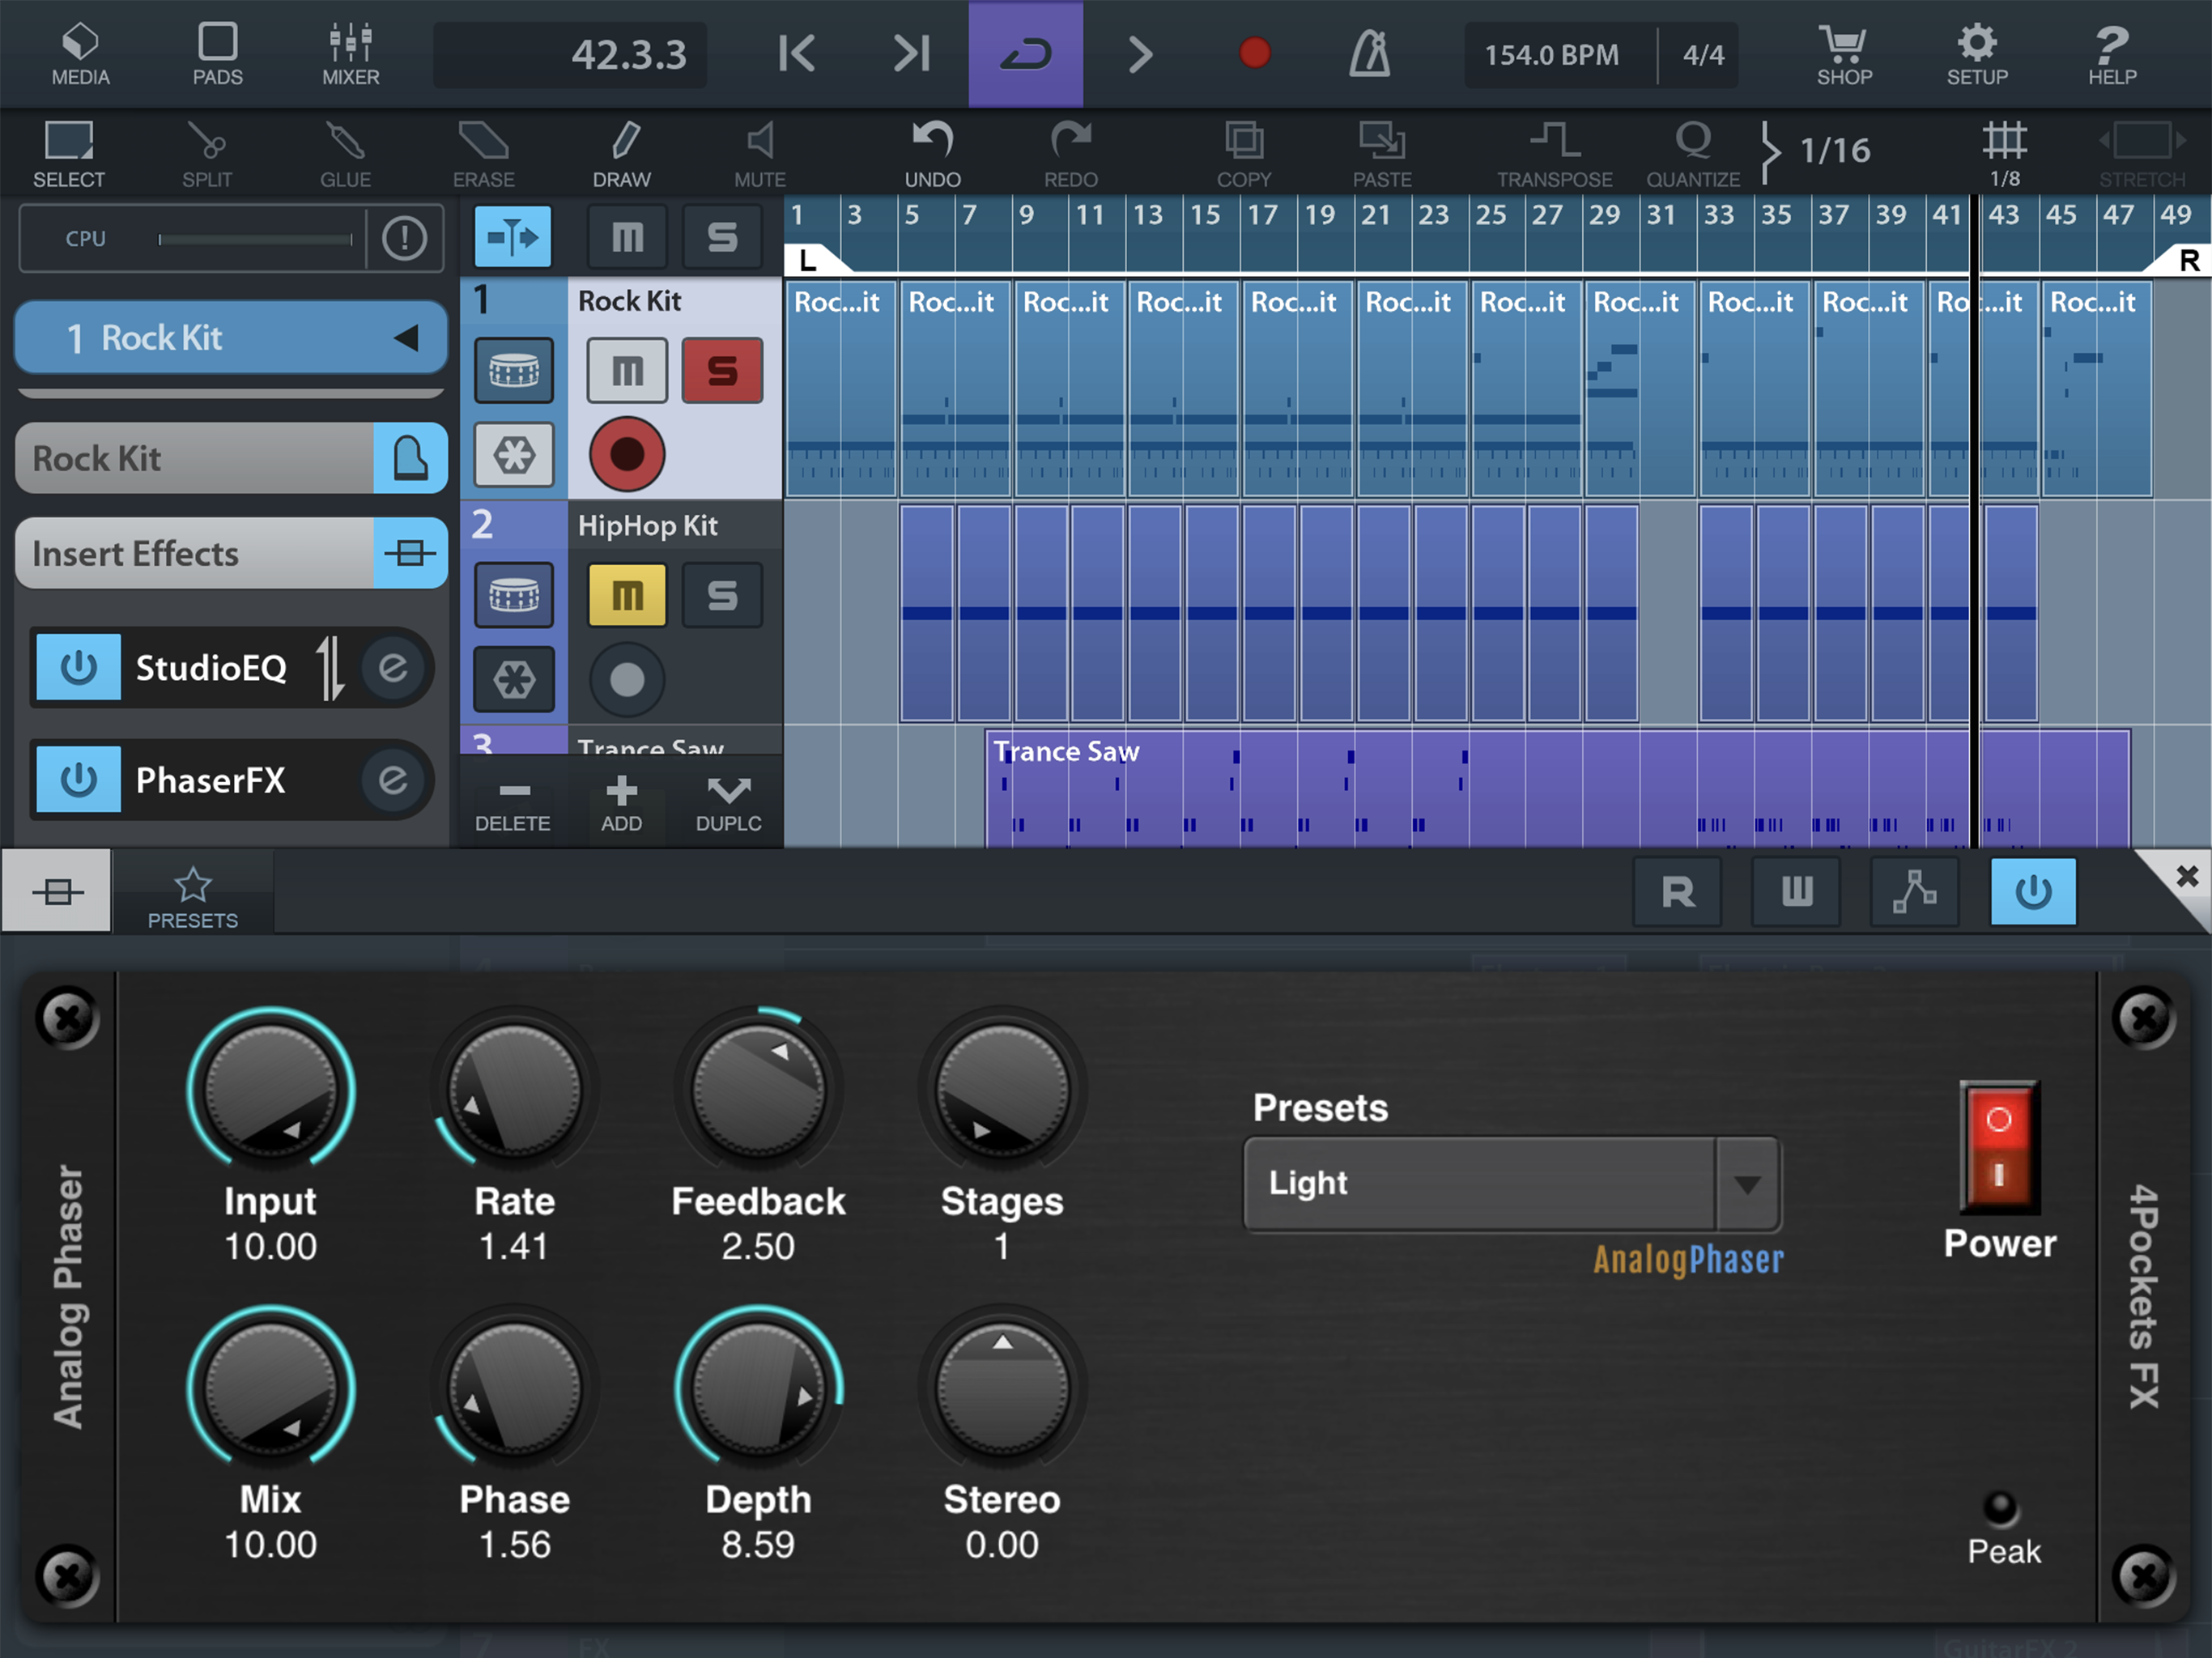Open the Presets star tab

(193, 895)
